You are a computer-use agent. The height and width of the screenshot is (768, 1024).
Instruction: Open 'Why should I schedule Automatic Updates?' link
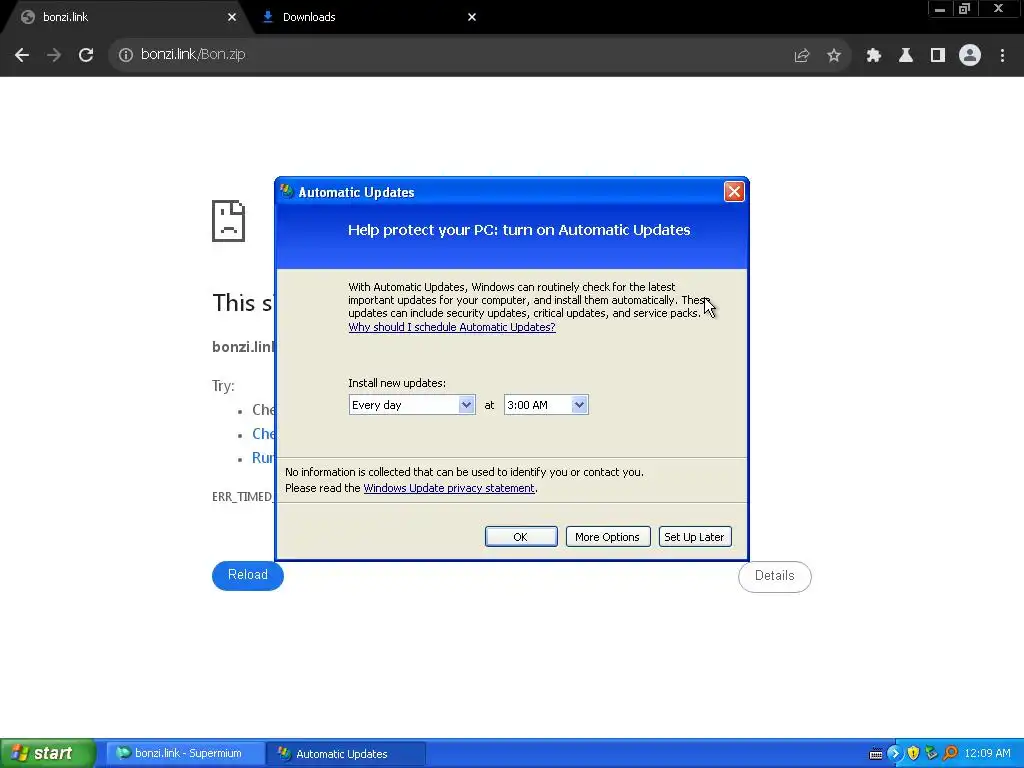click(451, 327)
